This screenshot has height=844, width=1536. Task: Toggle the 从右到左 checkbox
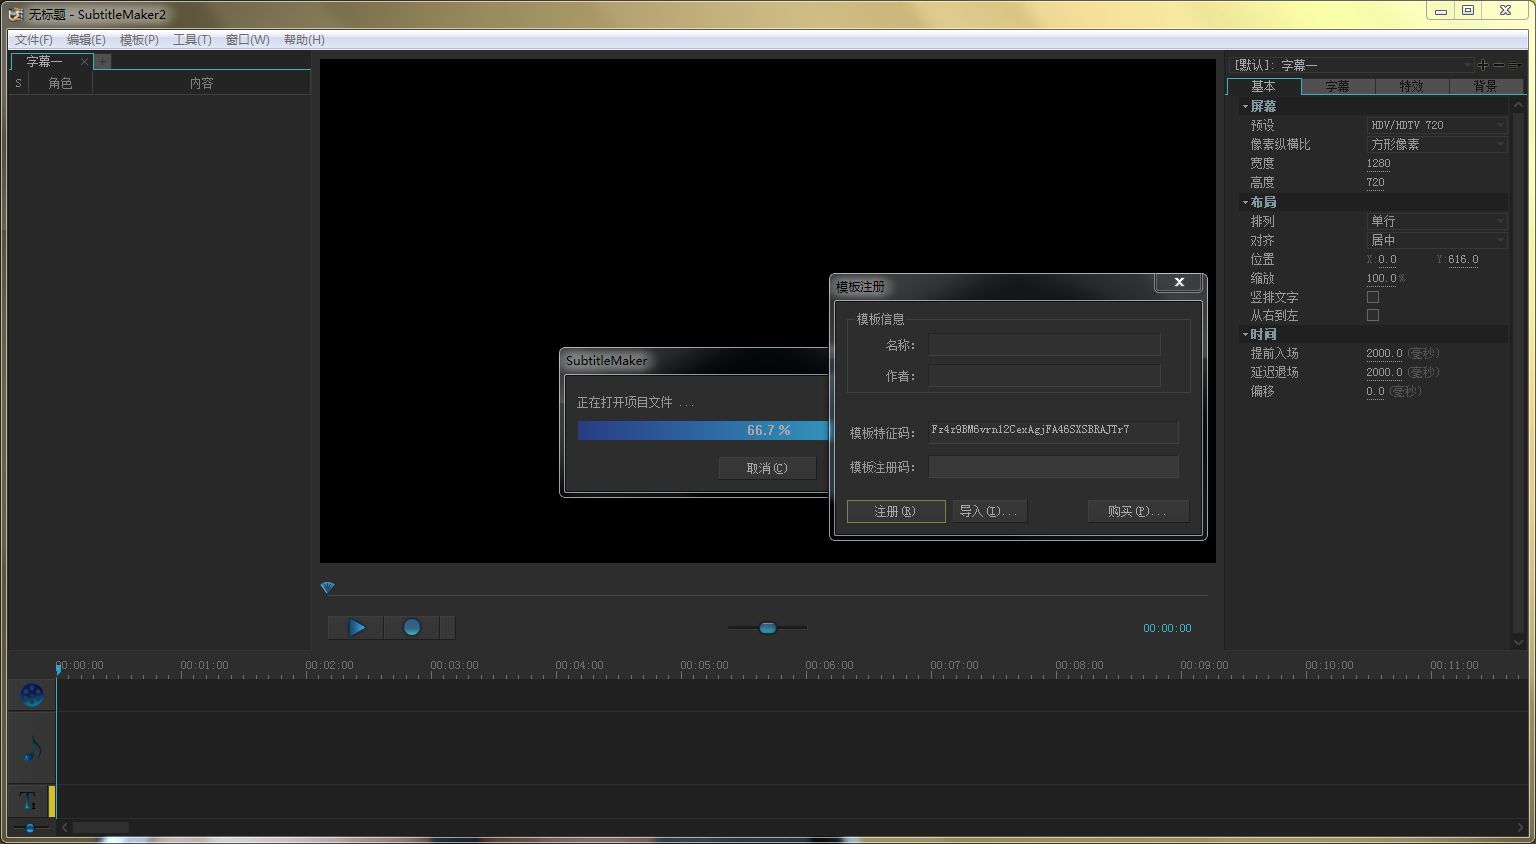point(1373,315)
